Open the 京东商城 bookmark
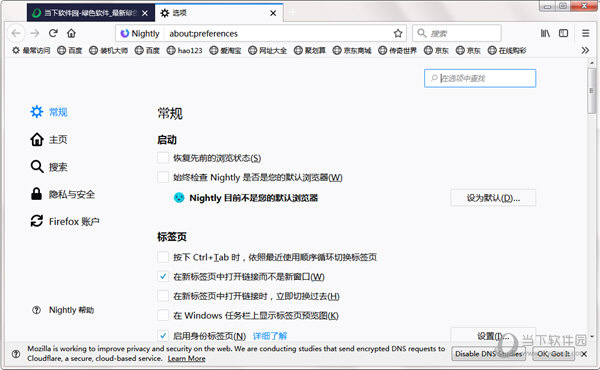This screenshot has height=370, width=600. pos(352,50)
